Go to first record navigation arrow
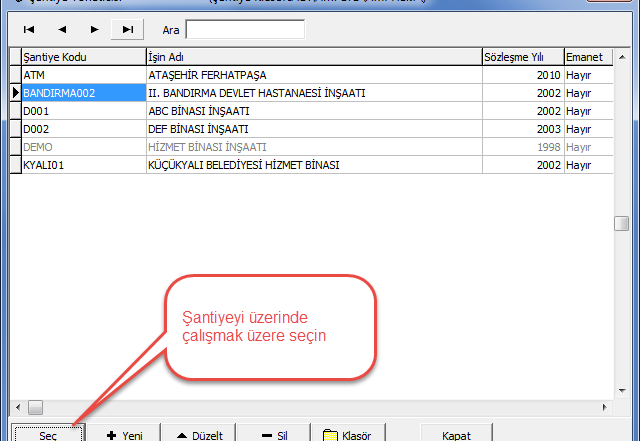640x441 pixels. click(28, 30)
